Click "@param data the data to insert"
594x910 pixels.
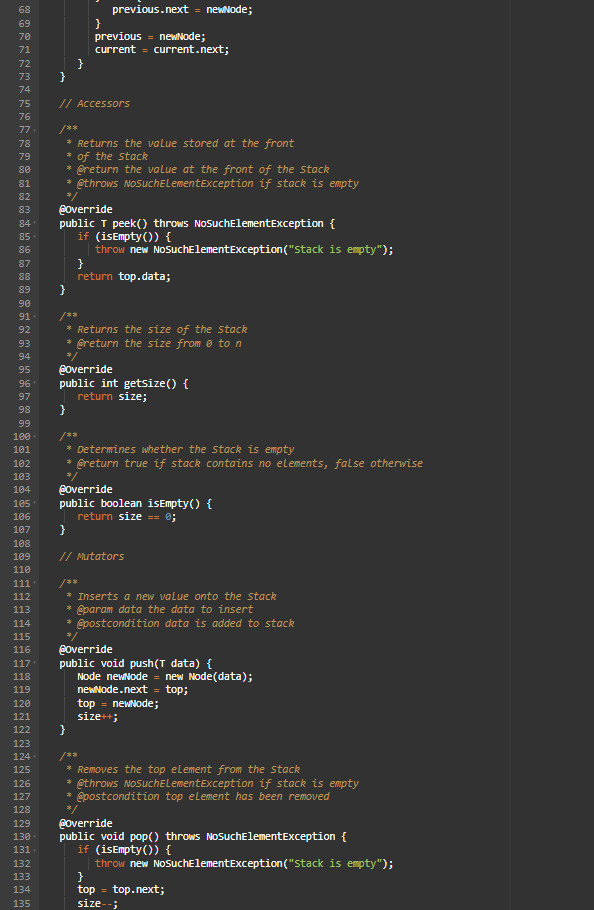(x=165, y=610)
